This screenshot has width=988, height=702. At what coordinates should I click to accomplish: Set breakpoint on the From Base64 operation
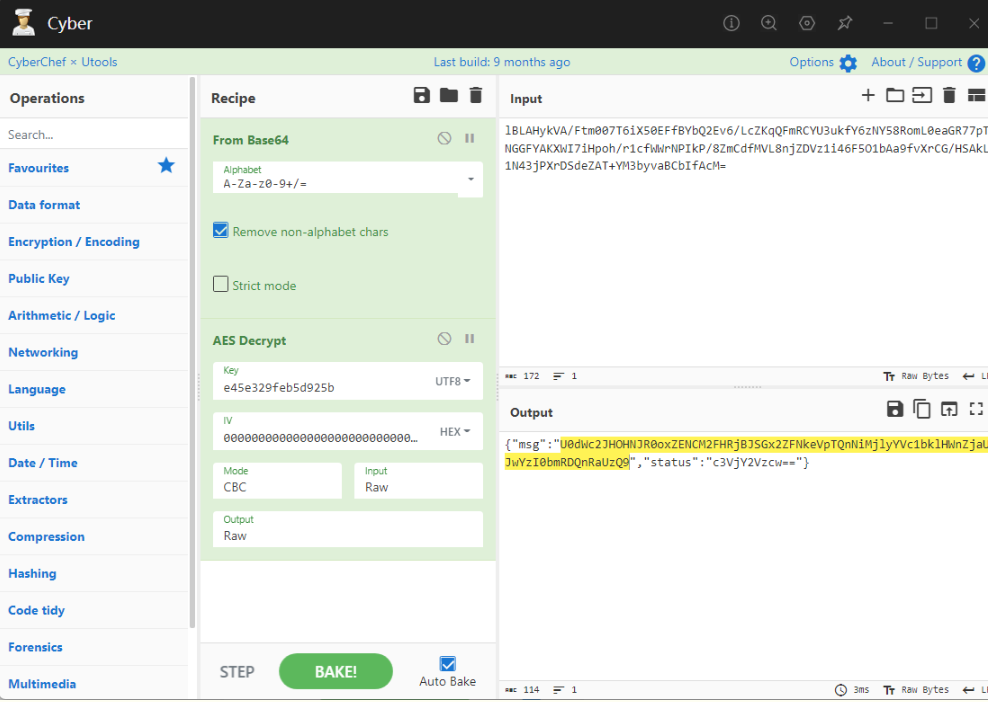point(469,139)
